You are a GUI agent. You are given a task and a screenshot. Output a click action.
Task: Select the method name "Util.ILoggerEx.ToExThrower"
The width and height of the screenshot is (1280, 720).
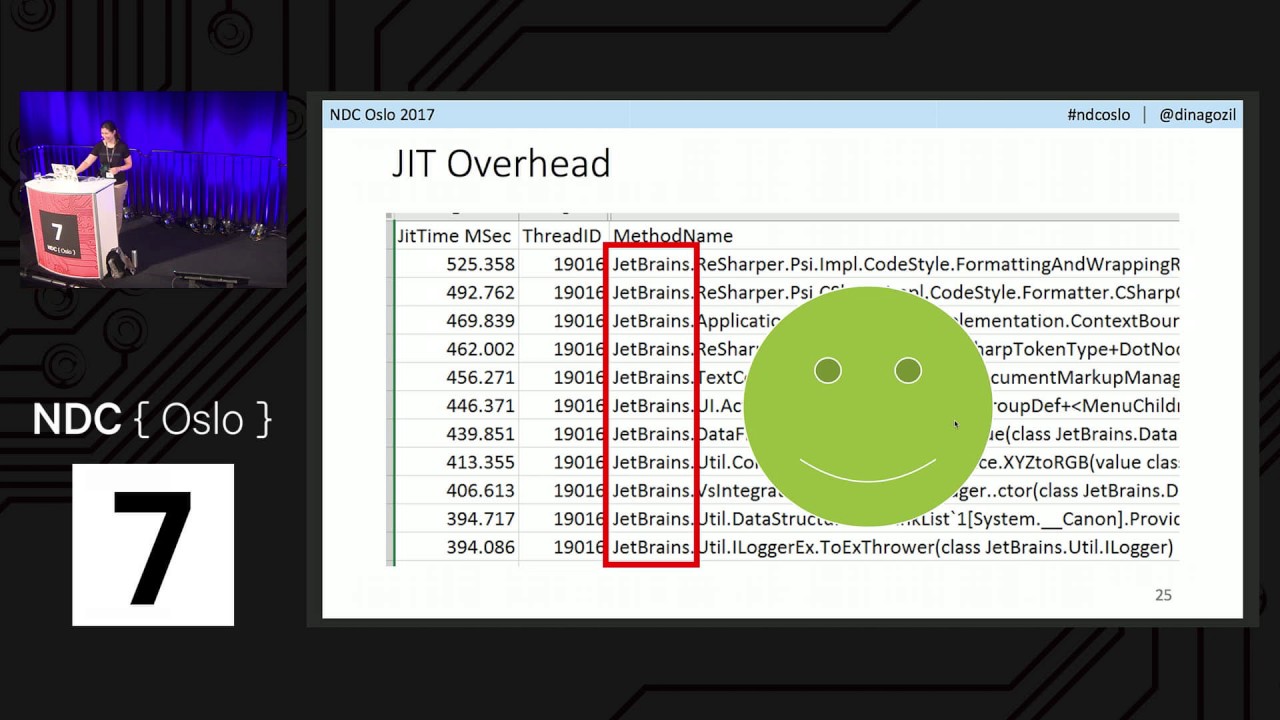point(892,548)
